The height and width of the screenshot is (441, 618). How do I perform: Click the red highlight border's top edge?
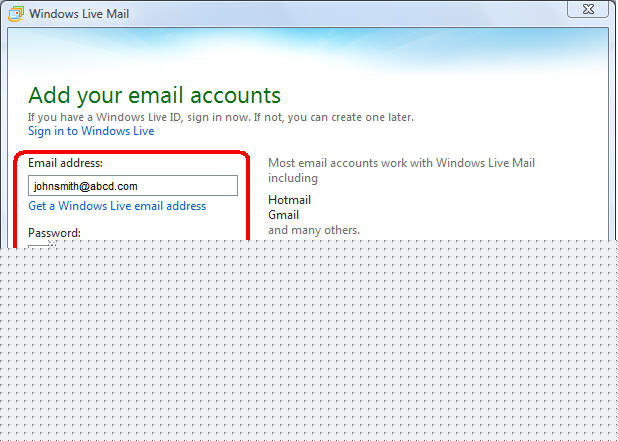(132, 150)
